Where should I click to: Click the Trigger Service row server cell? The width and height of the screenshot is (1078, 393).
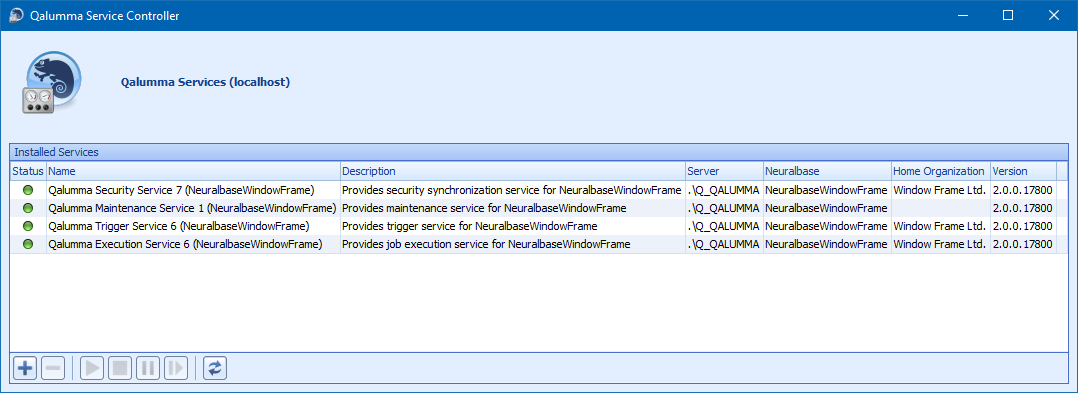click(x=724, y=226)
